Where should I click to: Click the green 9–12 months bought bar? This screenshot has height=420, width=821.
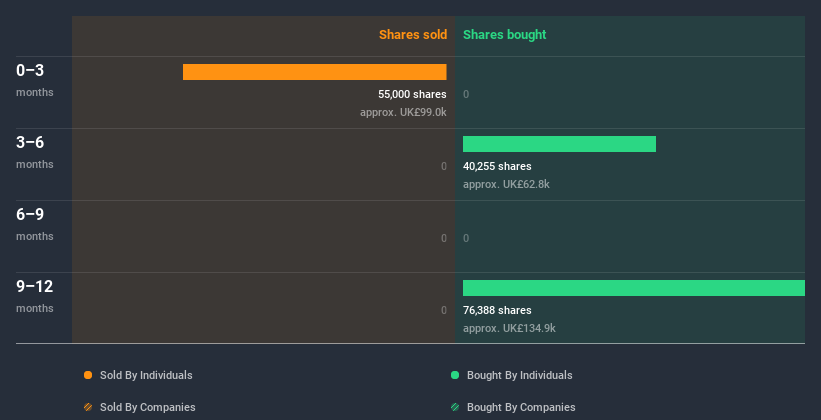(634, 288)
